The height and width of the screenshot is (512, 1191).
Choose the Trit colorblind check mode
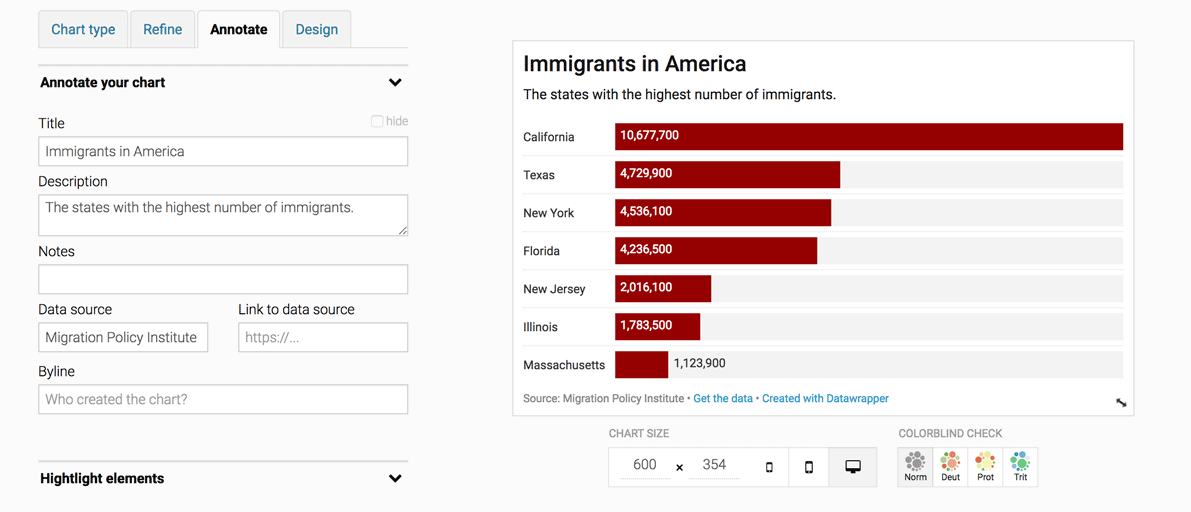[1020, 467]
